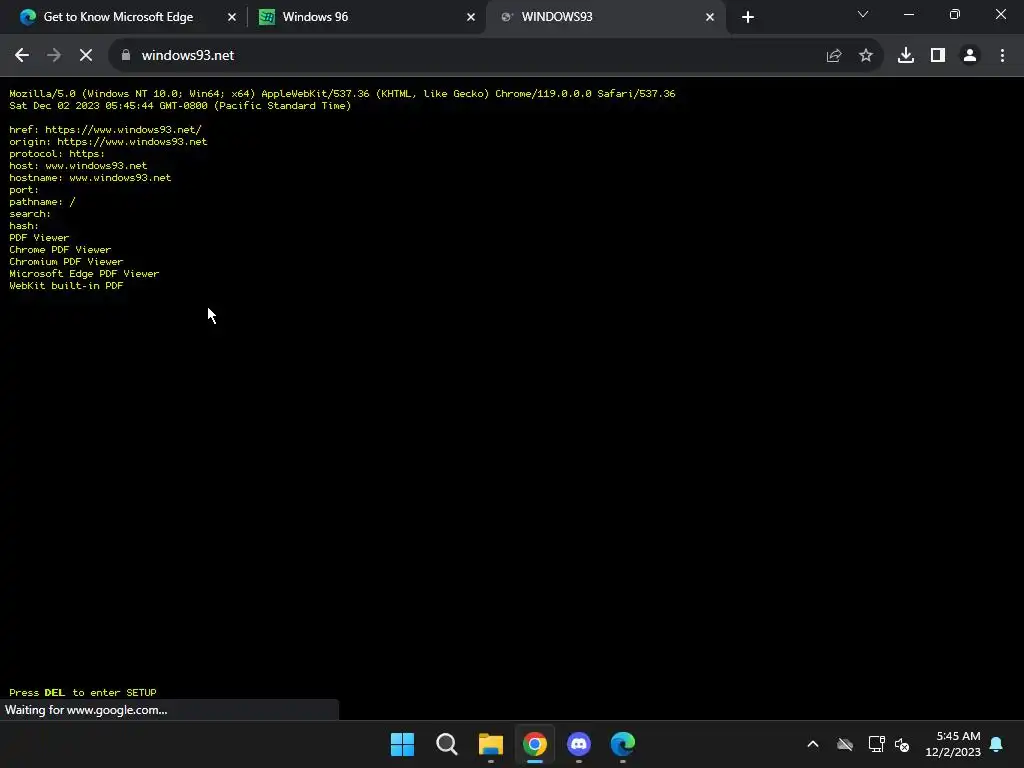The height and width of the screenshot is (768, 1024).
Task: Open File Explorer from the taskbar
Action: click(x=490, y=744)
